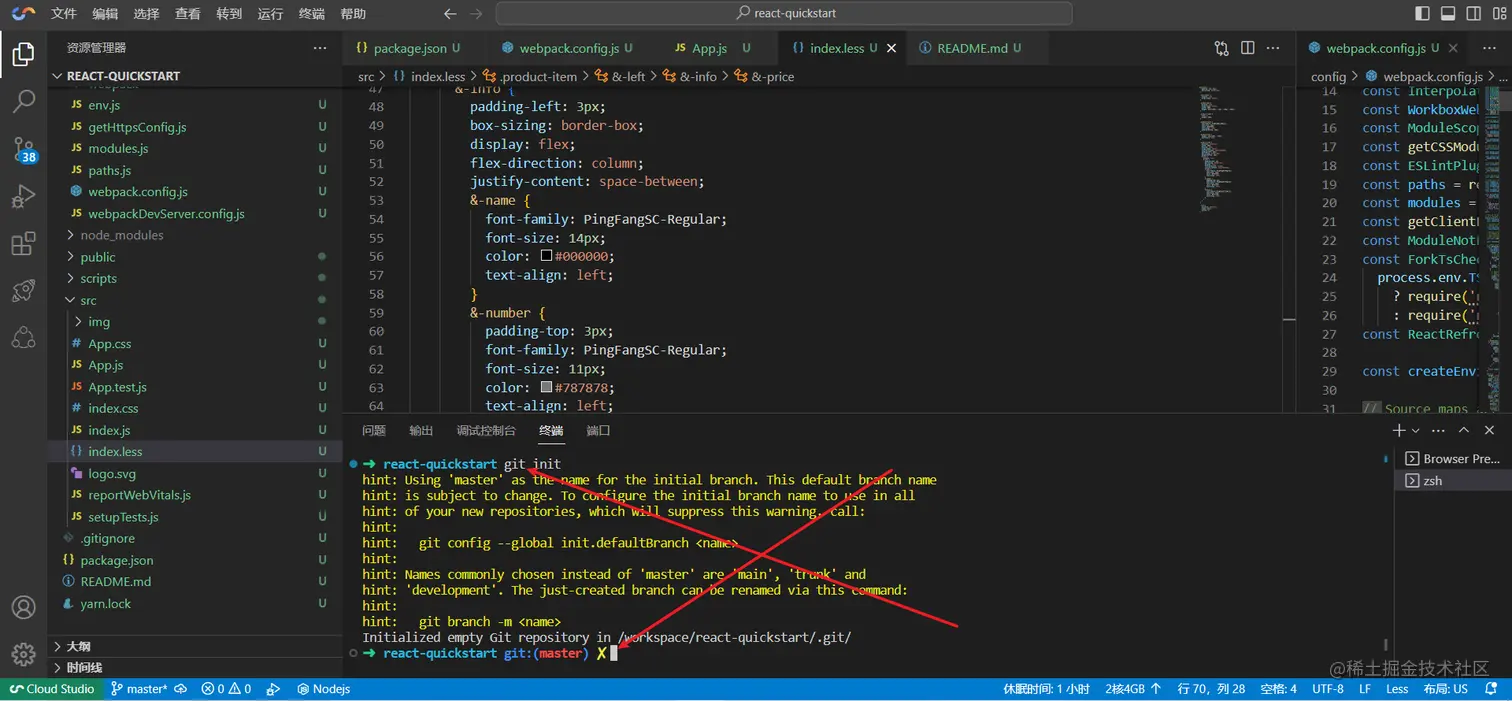Close the right-side webpack.config.js tab

(x=1454, y=48)
